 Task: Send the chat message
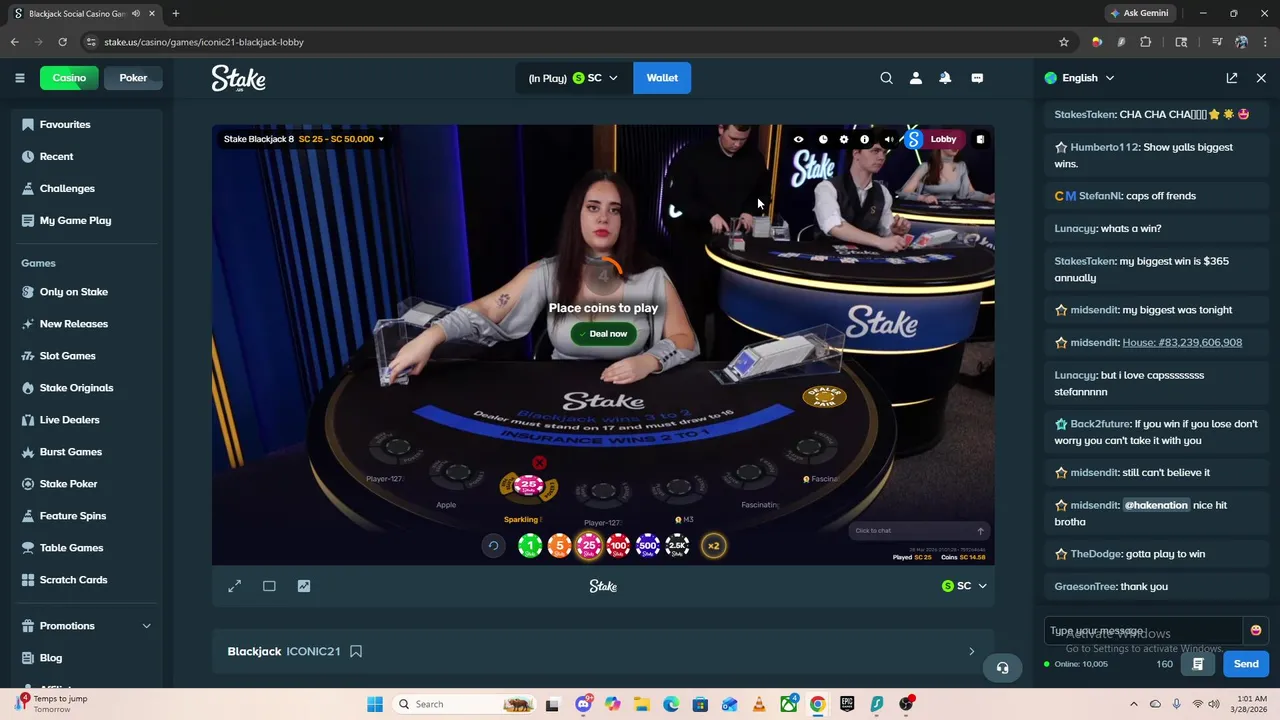coord(1246,664)
